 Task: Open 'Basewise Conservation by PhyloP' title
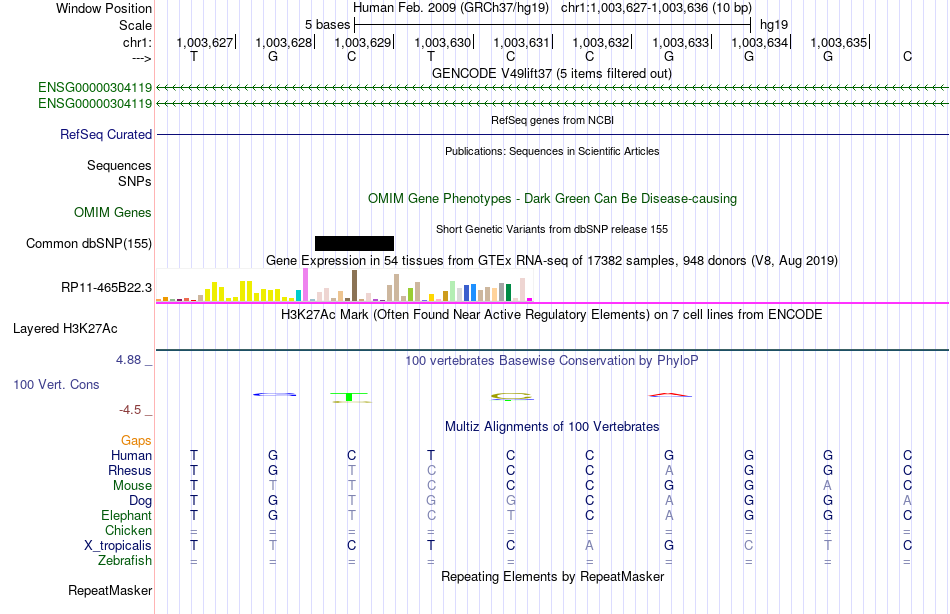pyautogui.click(x=552, y=361)
